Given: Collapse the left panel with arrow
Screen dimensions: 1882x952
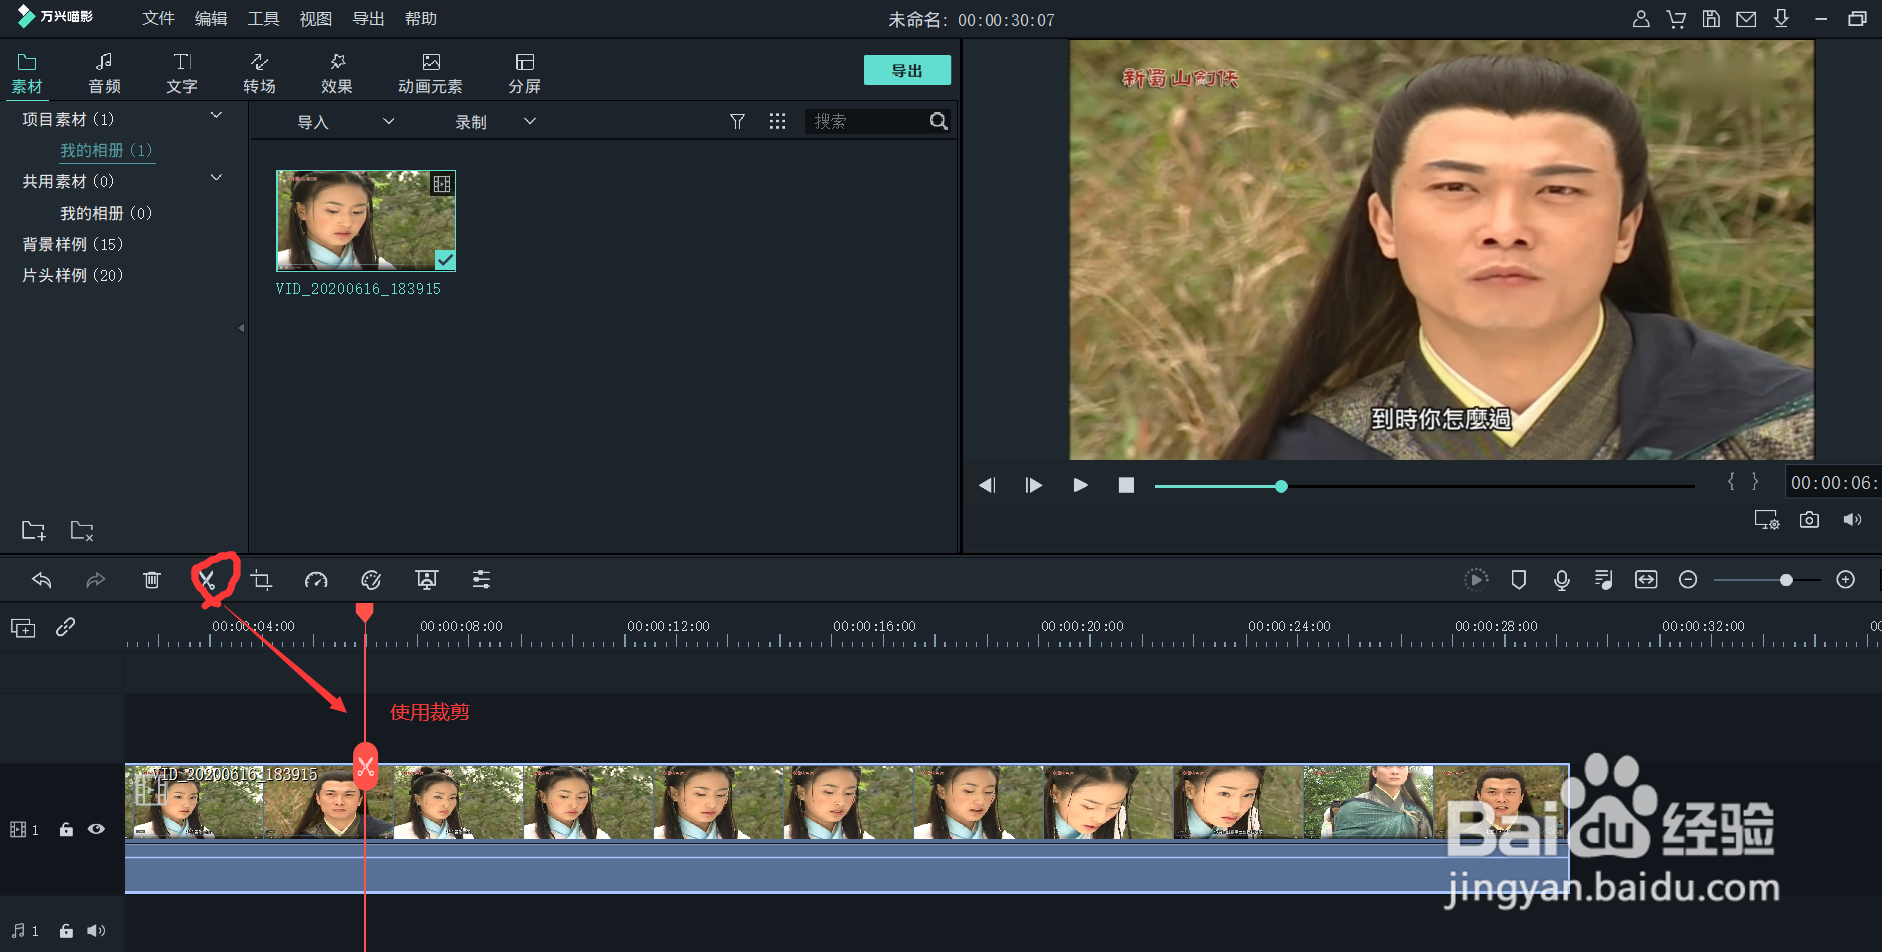Looking at the screenshot, I should click(x=241, y=328).
